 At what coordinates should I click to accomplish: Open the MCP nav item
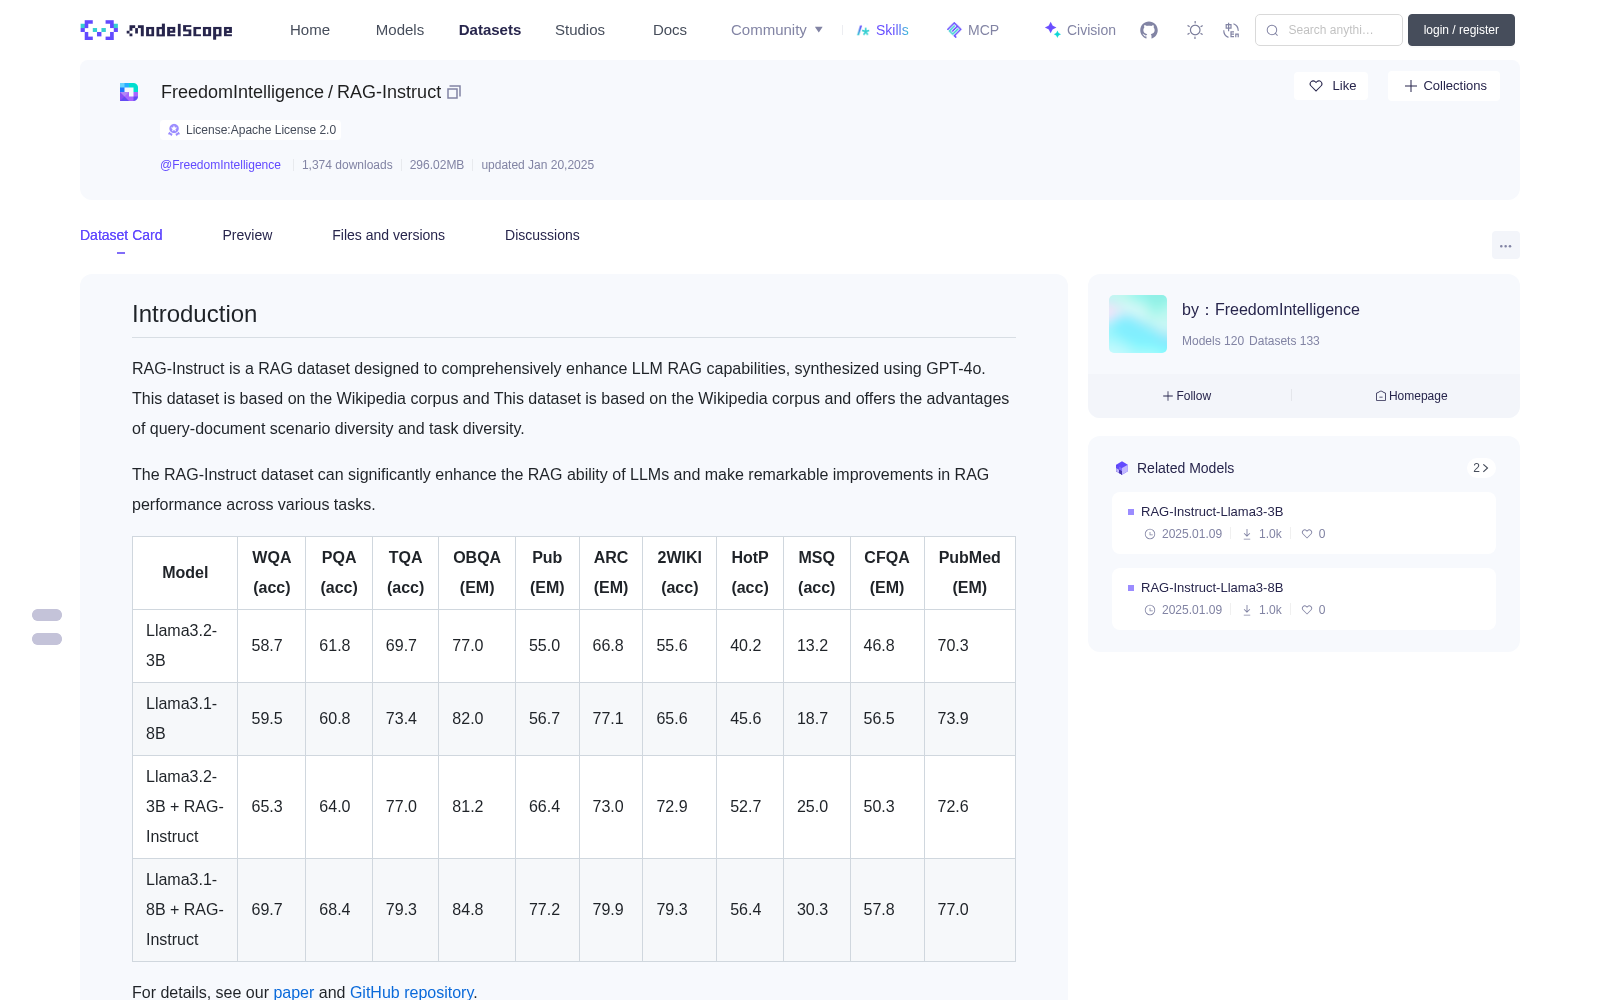[973, 30]
